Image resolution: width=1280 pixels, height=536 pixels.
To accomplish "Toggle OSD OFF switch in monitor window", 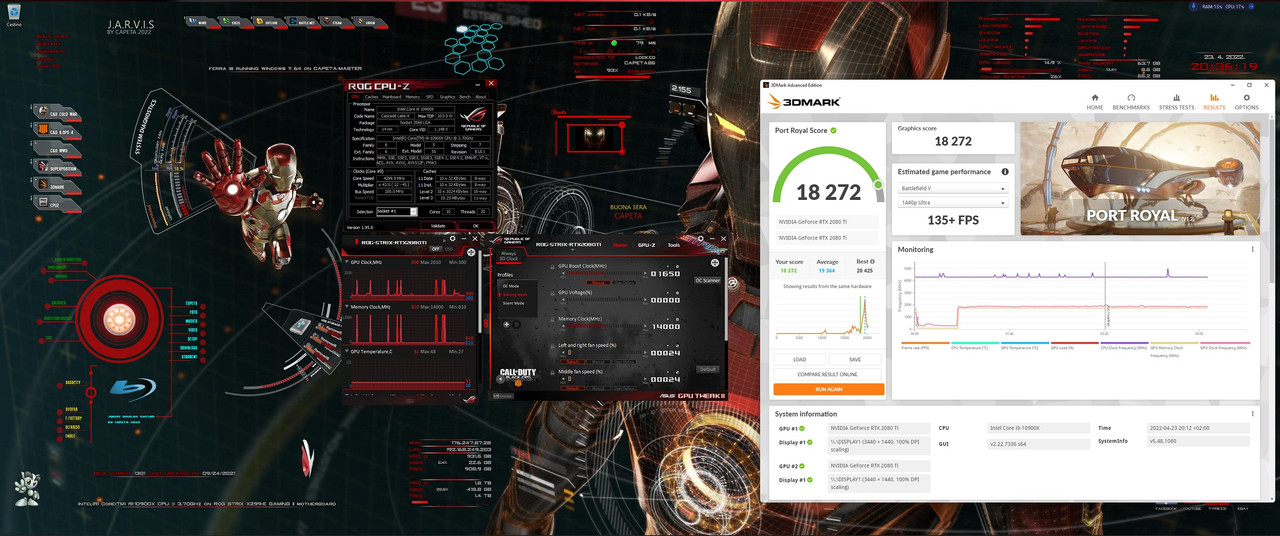I will (435, 249).
